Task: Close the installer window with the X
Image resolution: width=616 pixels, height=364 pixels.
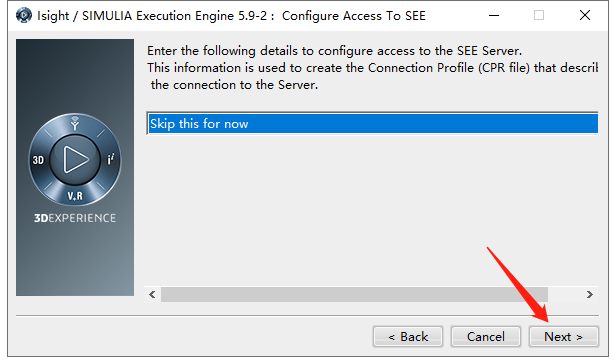Action: (x=585, y=16)
